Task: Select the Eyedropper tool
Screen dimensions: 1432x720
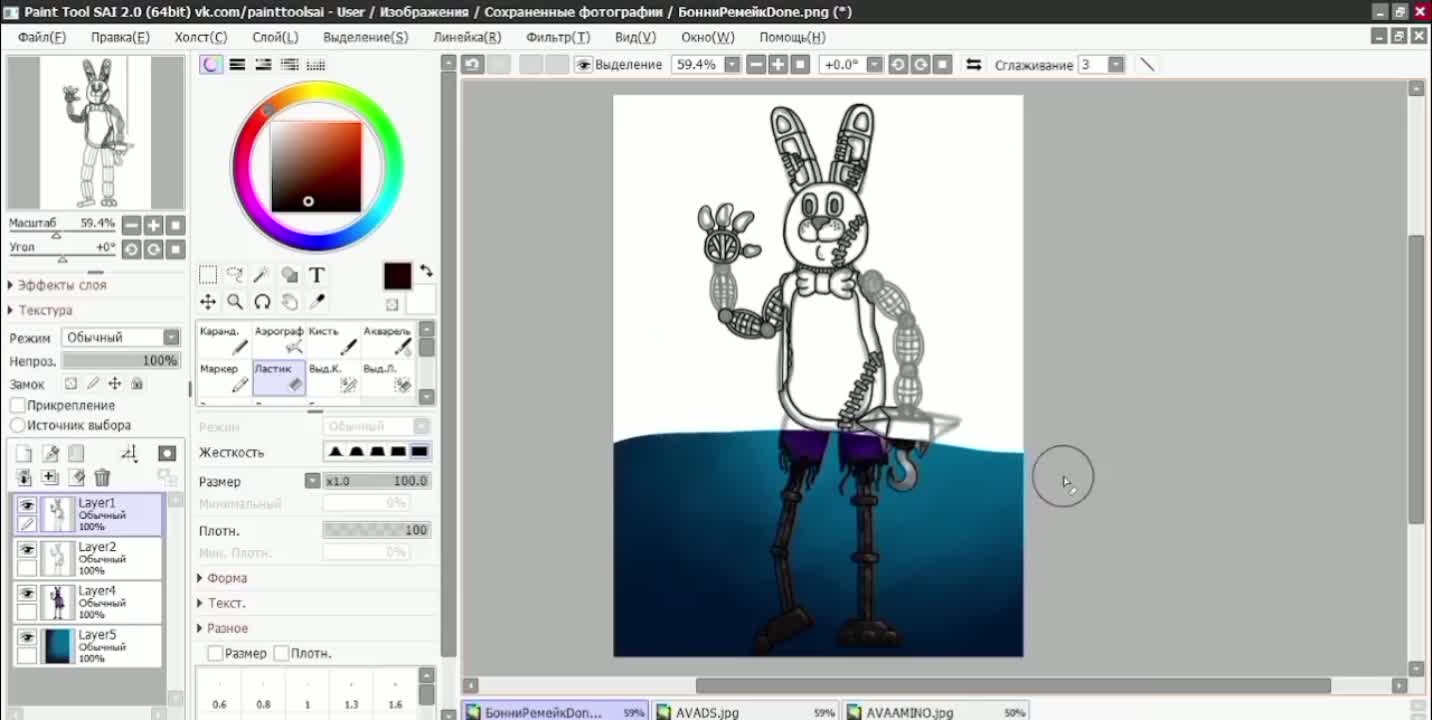Action: (x=316, y=302)
